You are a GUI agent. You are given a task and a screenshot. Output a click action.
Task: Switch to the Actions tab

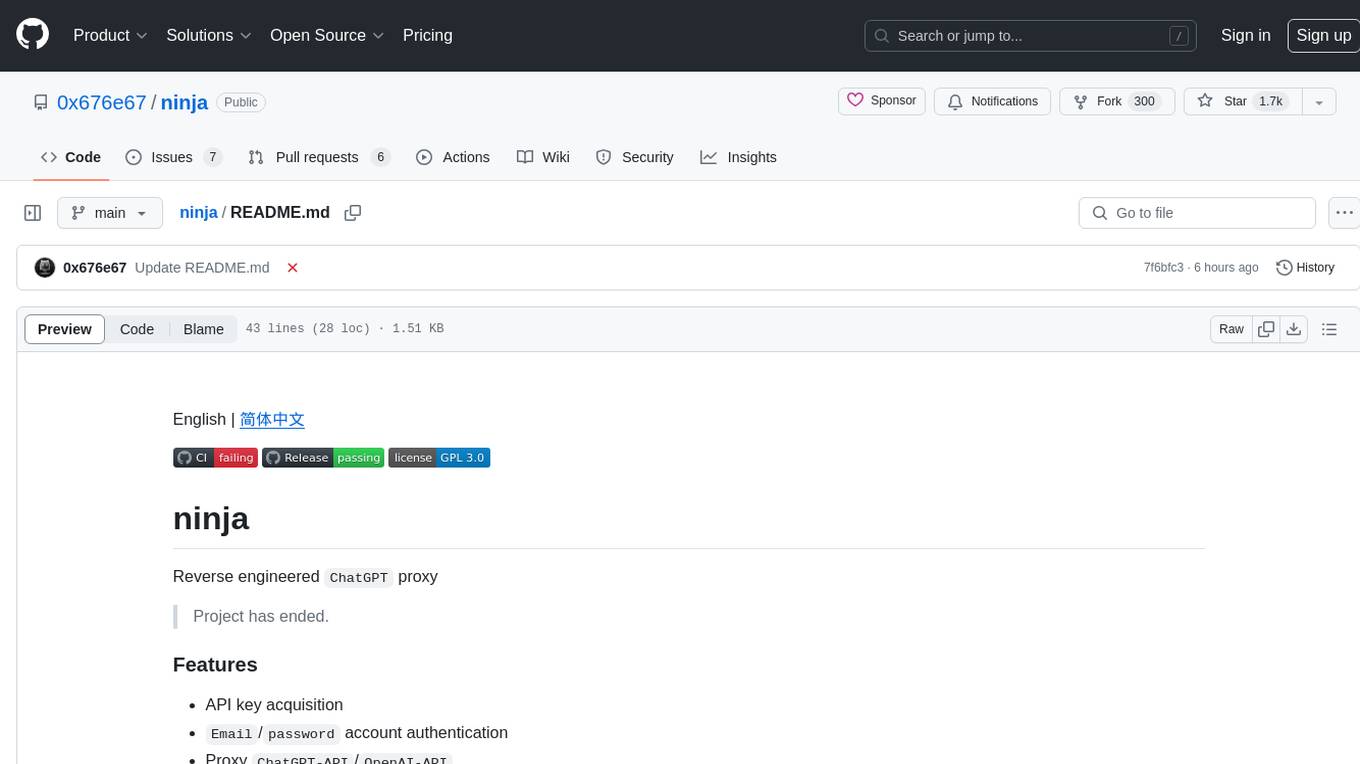453,157
